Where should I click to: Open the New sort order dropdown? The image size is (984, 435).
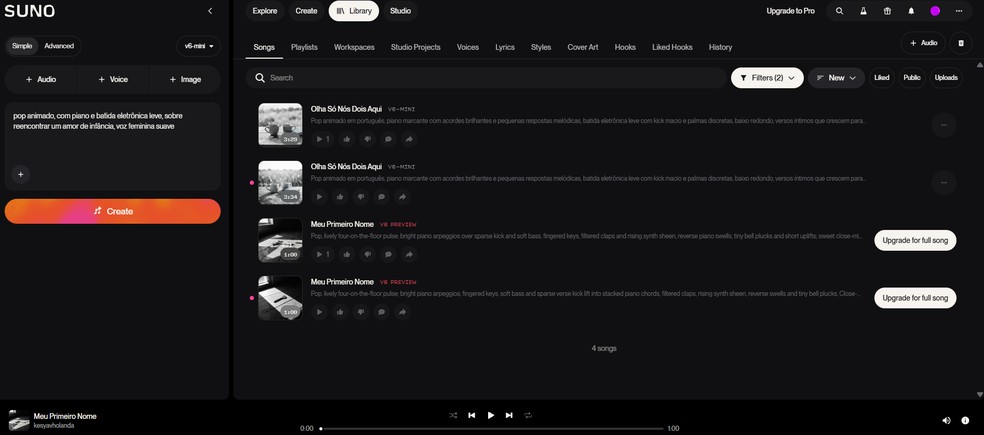pyautogui.click(x=836, y=78)
